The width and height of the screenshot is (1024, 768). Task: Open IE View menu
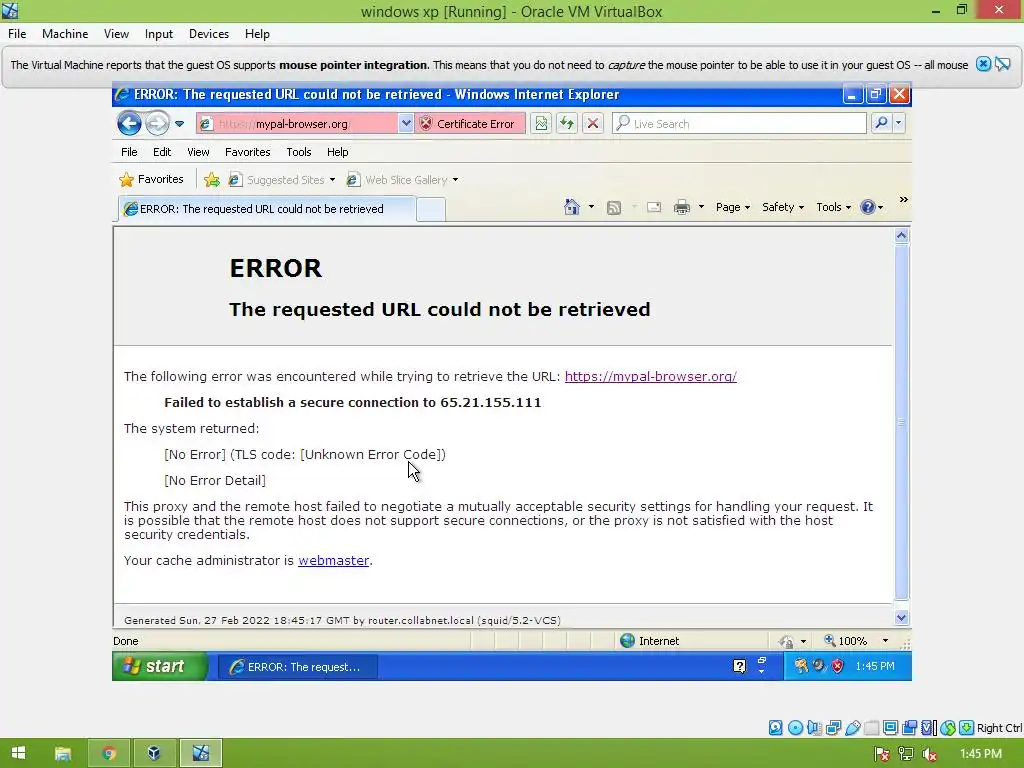pyautogui.click(x=198, y=152)
